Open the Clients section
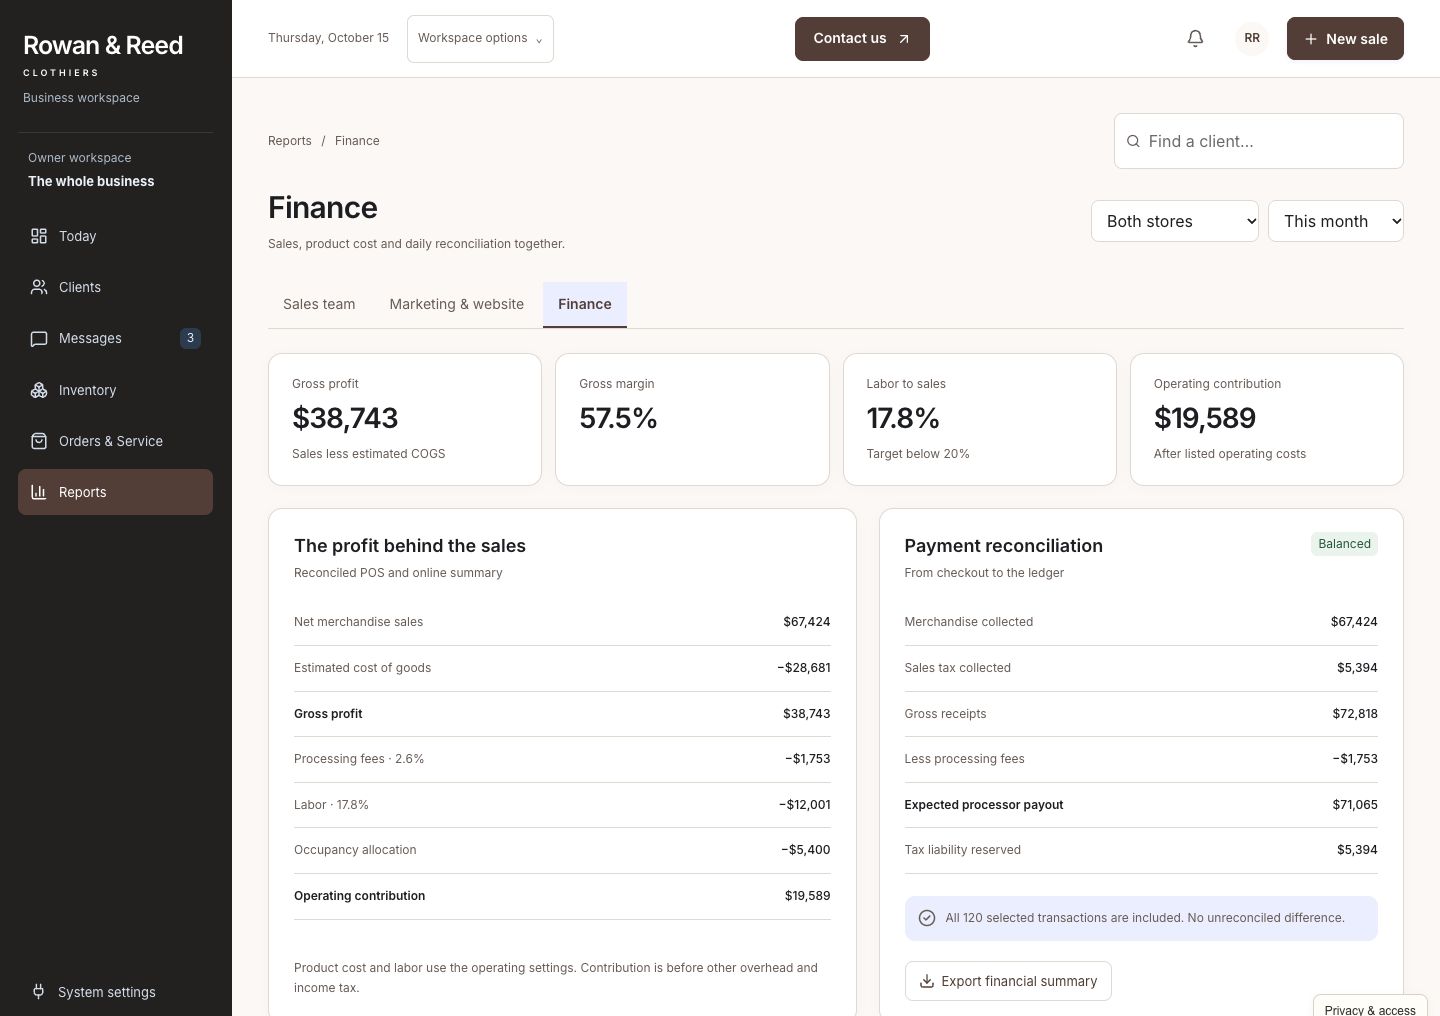This screenshot has width=1440, height=1016. [115, 287]
